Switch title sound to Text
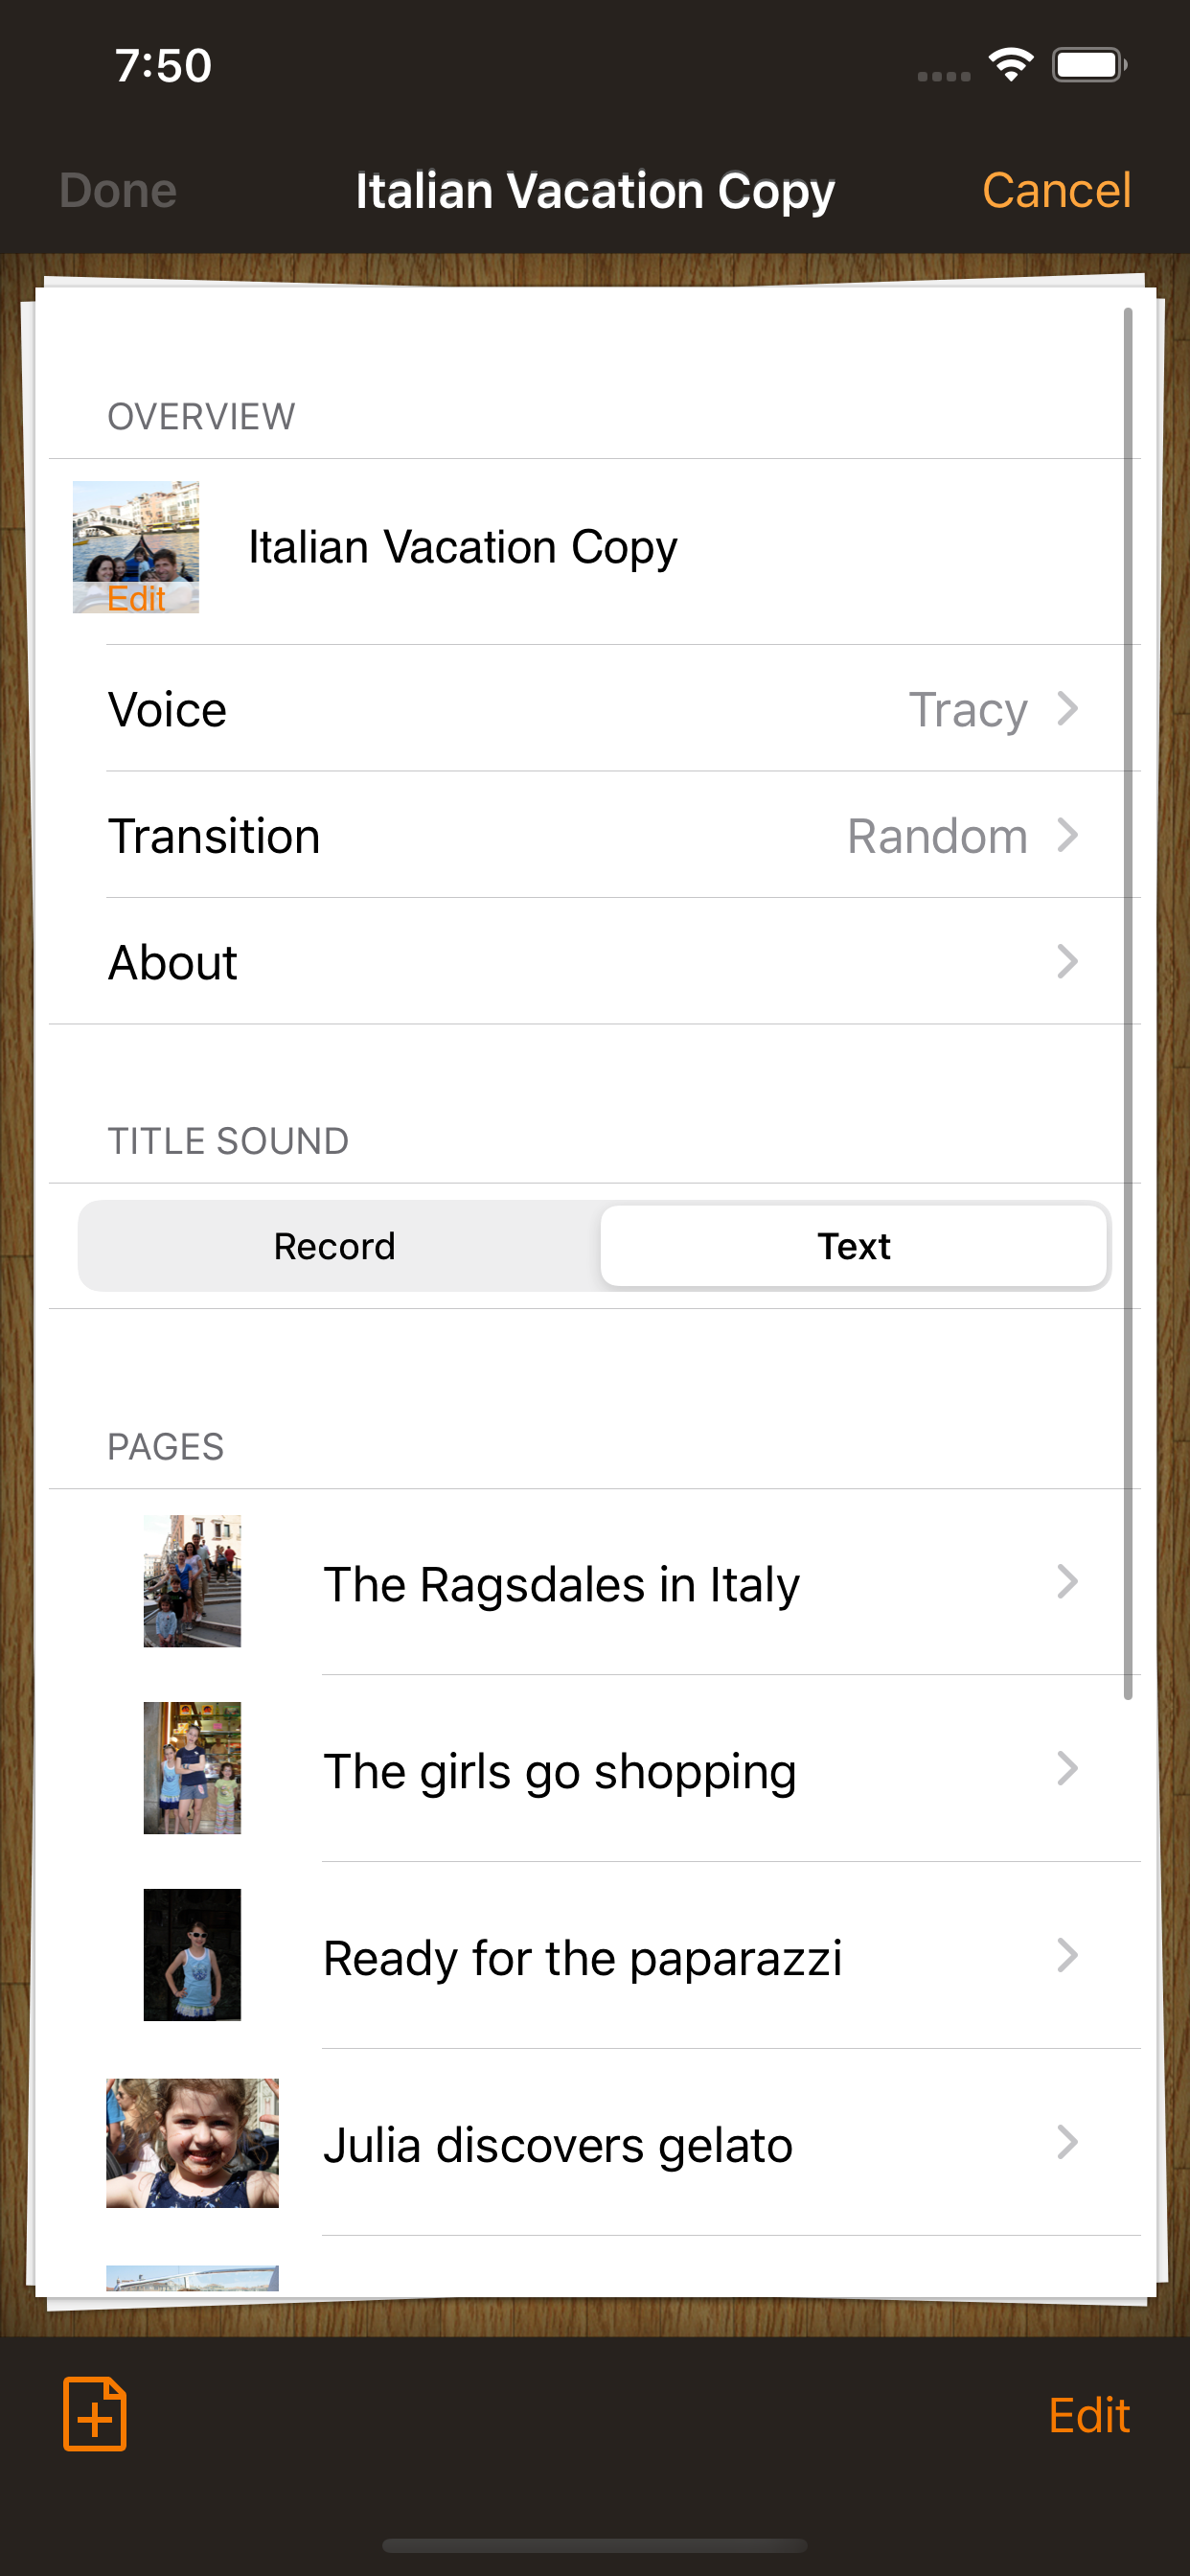The image size is (1190, 2576). tap(854, 1246)
